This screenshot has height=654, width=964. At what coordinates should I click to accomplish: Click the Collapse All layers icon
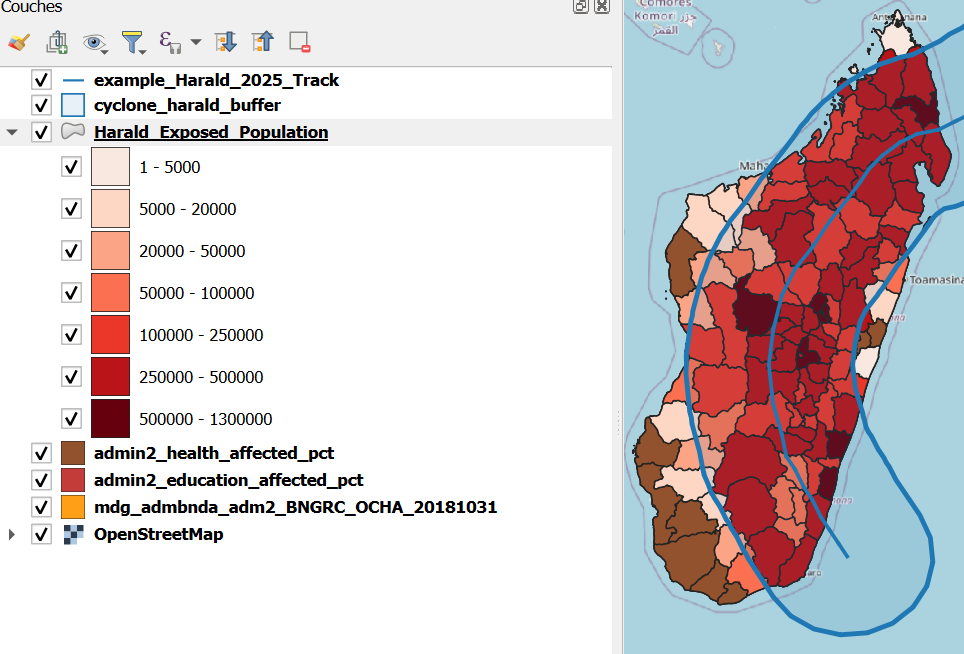[262, 42]
